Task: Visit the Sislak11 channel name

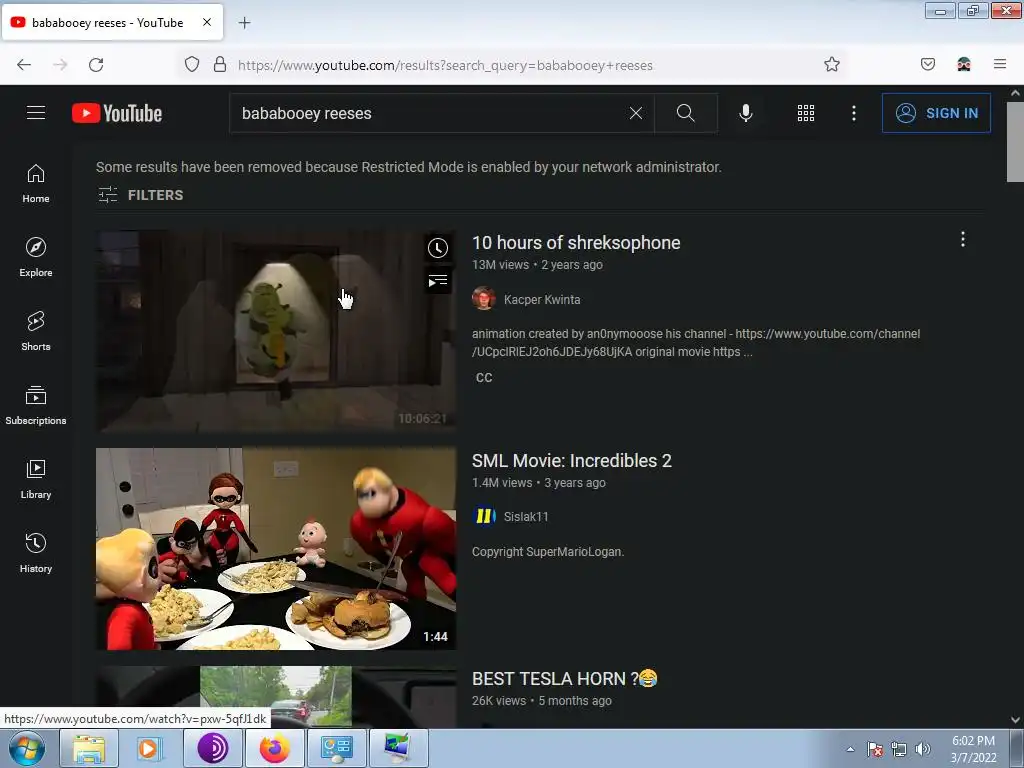Action: click(x=526, y=517)
